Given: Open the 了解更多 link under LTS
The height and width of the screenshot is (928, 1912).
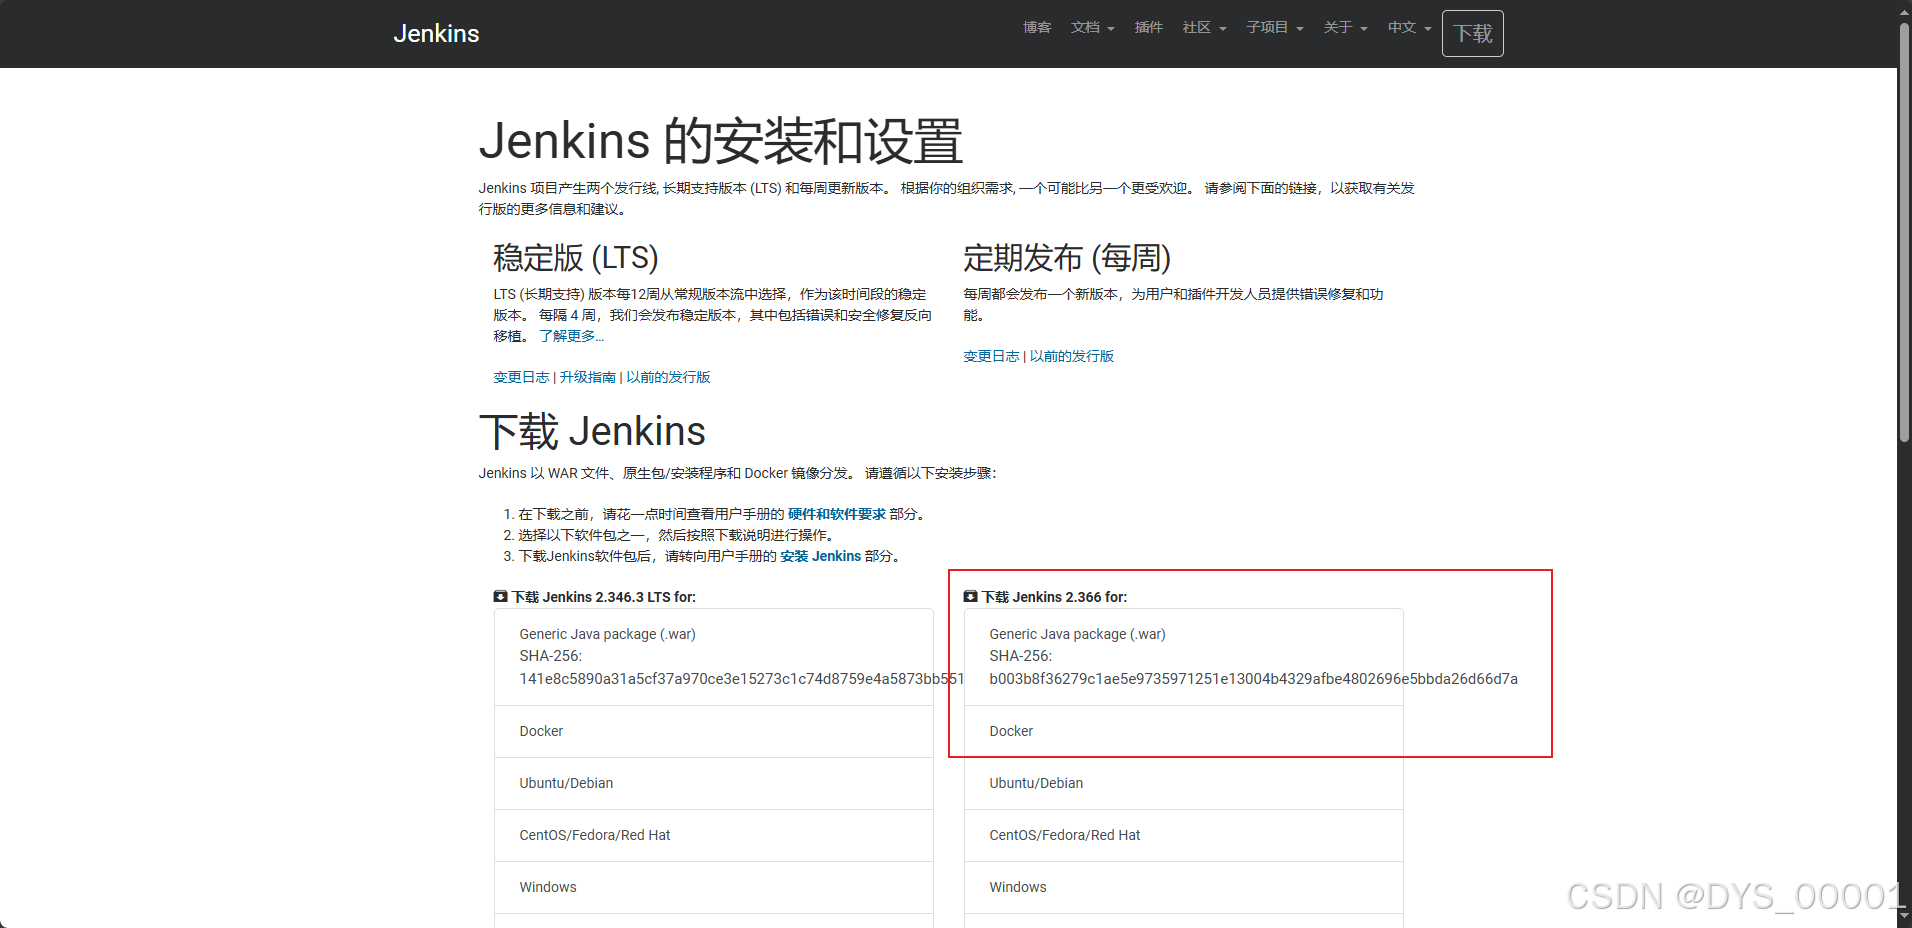Looking at the screenshot, I should (571, 336).
